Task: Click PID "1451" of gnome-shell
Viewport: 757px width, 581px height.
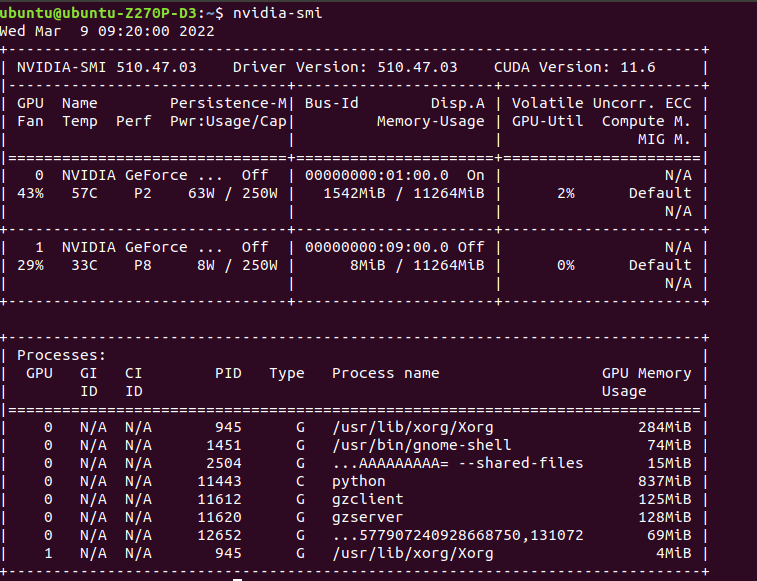Action: pos(224,445)
